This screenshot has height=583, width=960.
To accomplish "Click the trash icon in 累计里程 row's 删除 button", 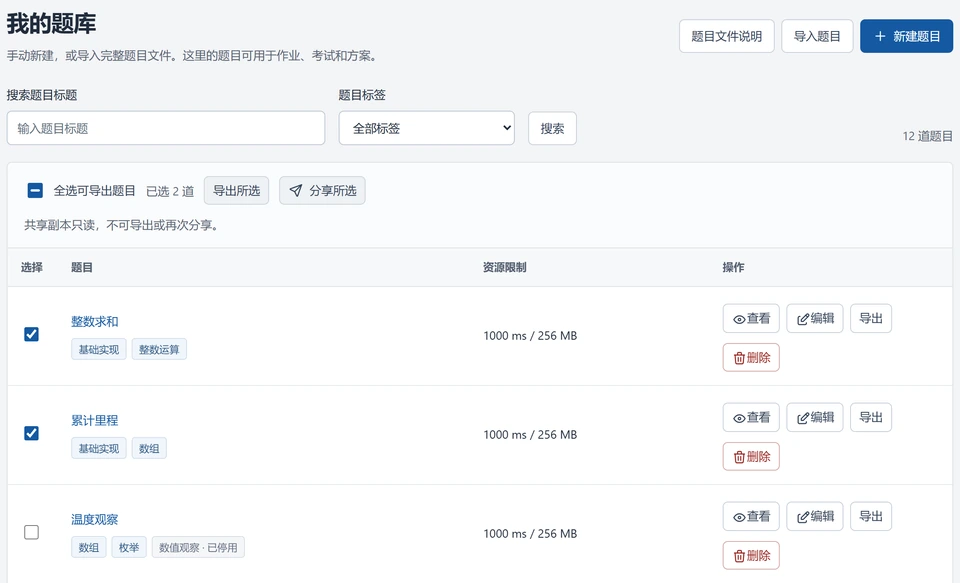I will [x=739, y=457].
